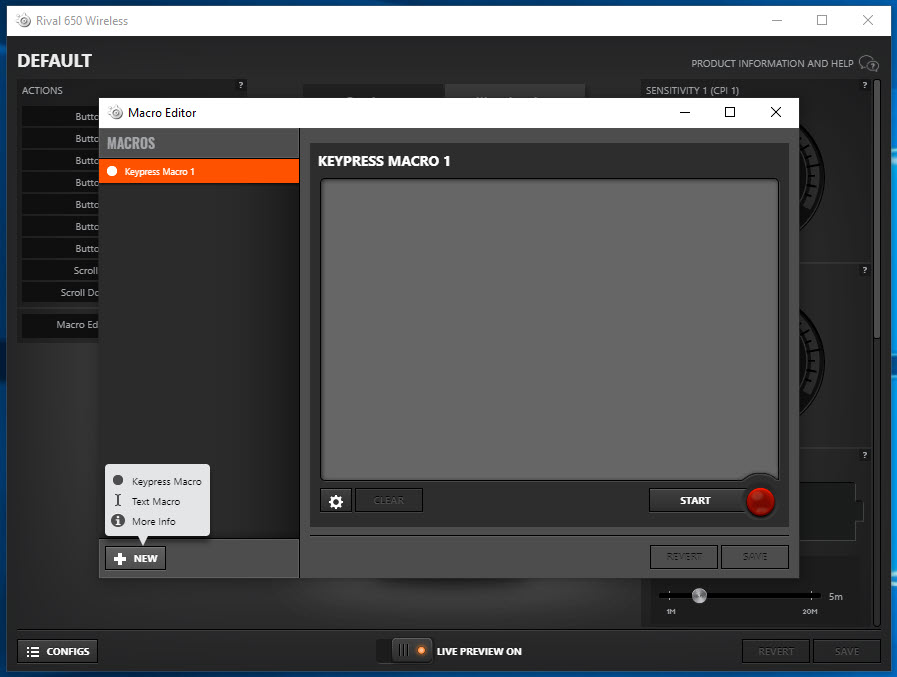Open product help chat bubble icon

868,63
